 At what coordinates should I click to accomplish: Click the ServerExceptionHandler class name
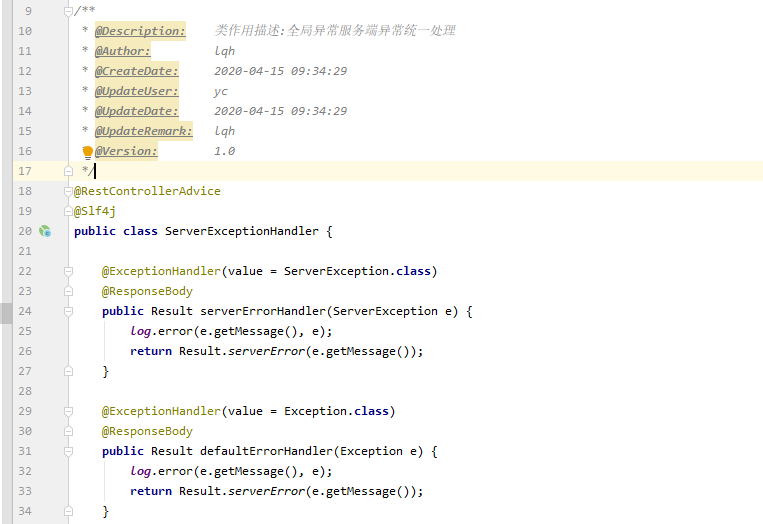tap(241, 231)
